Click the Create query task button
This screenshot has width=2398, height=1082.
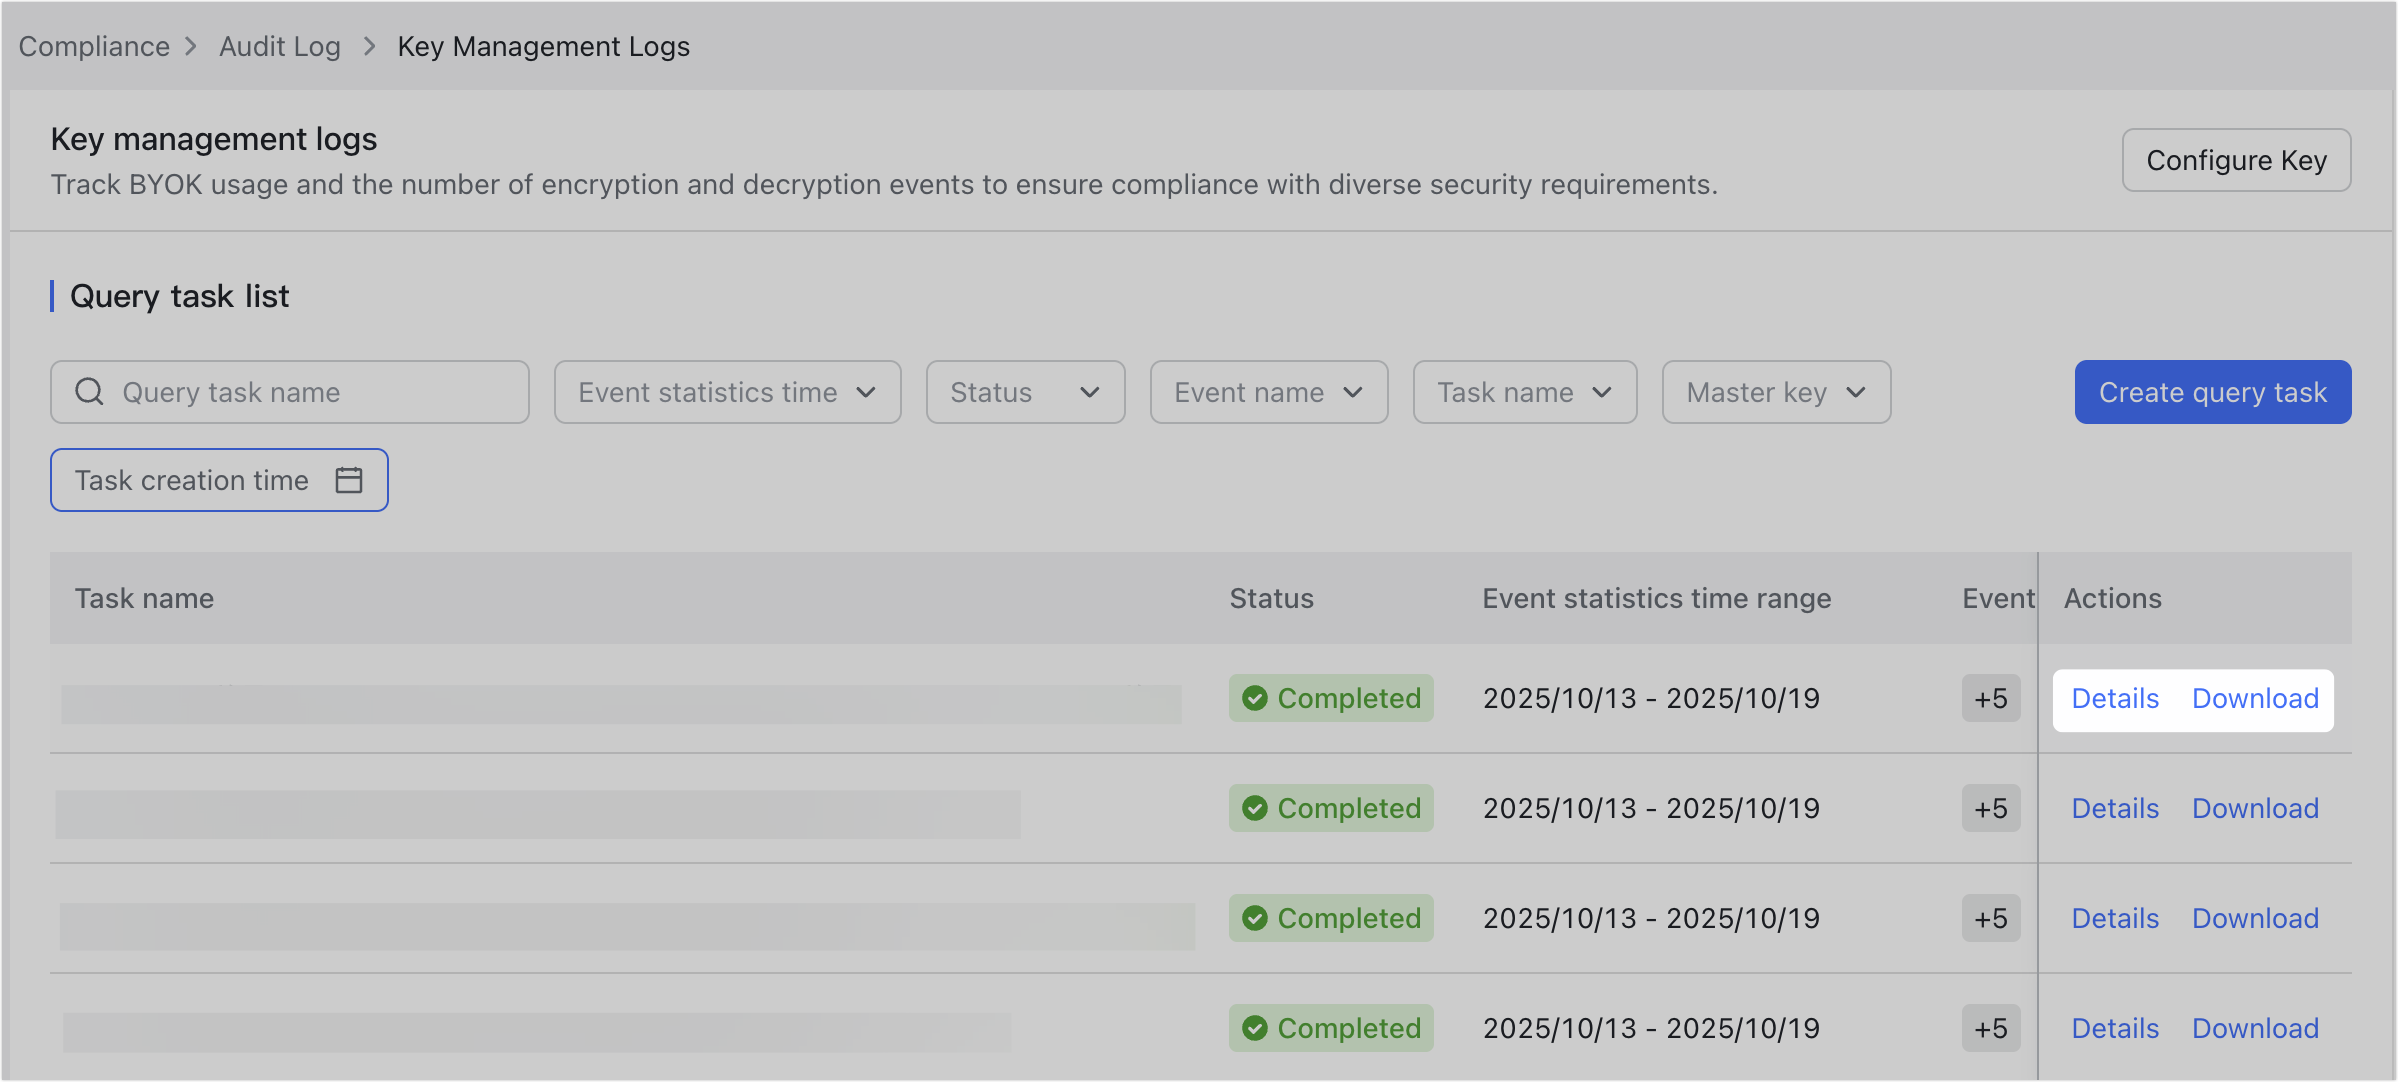pyautogui.click(x=2213, y=392)
